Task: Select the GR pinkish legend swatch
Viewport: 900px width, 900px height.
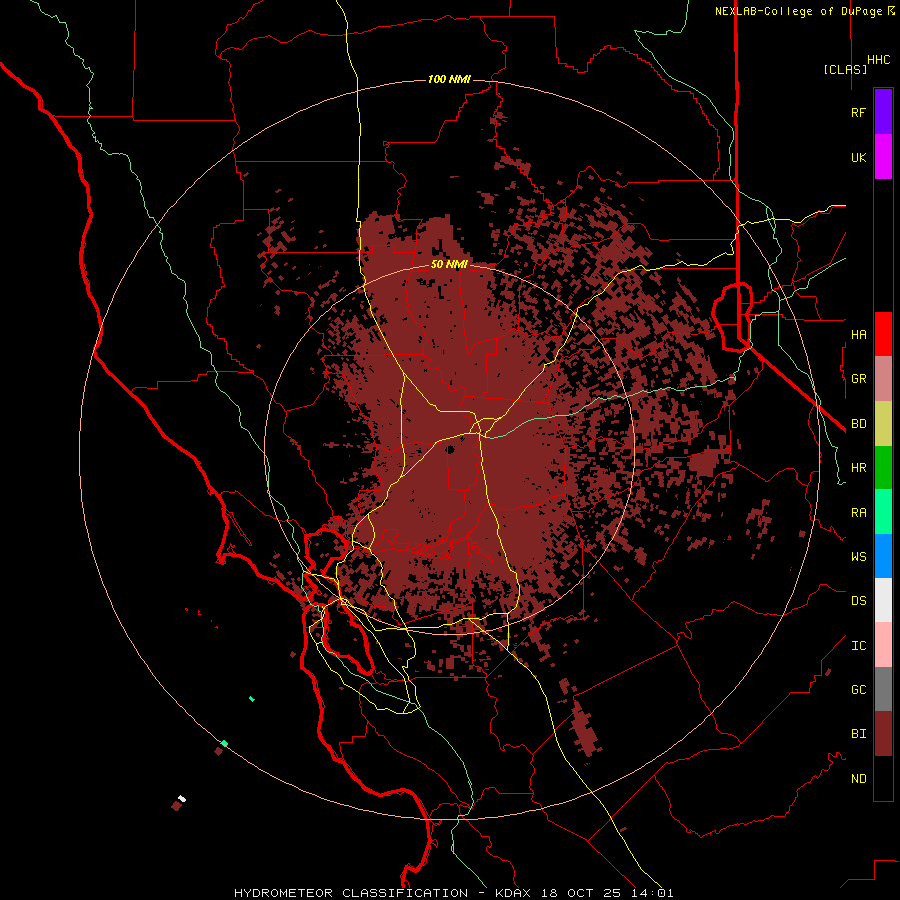Action: pyautogui.click(x=883, y=379)
